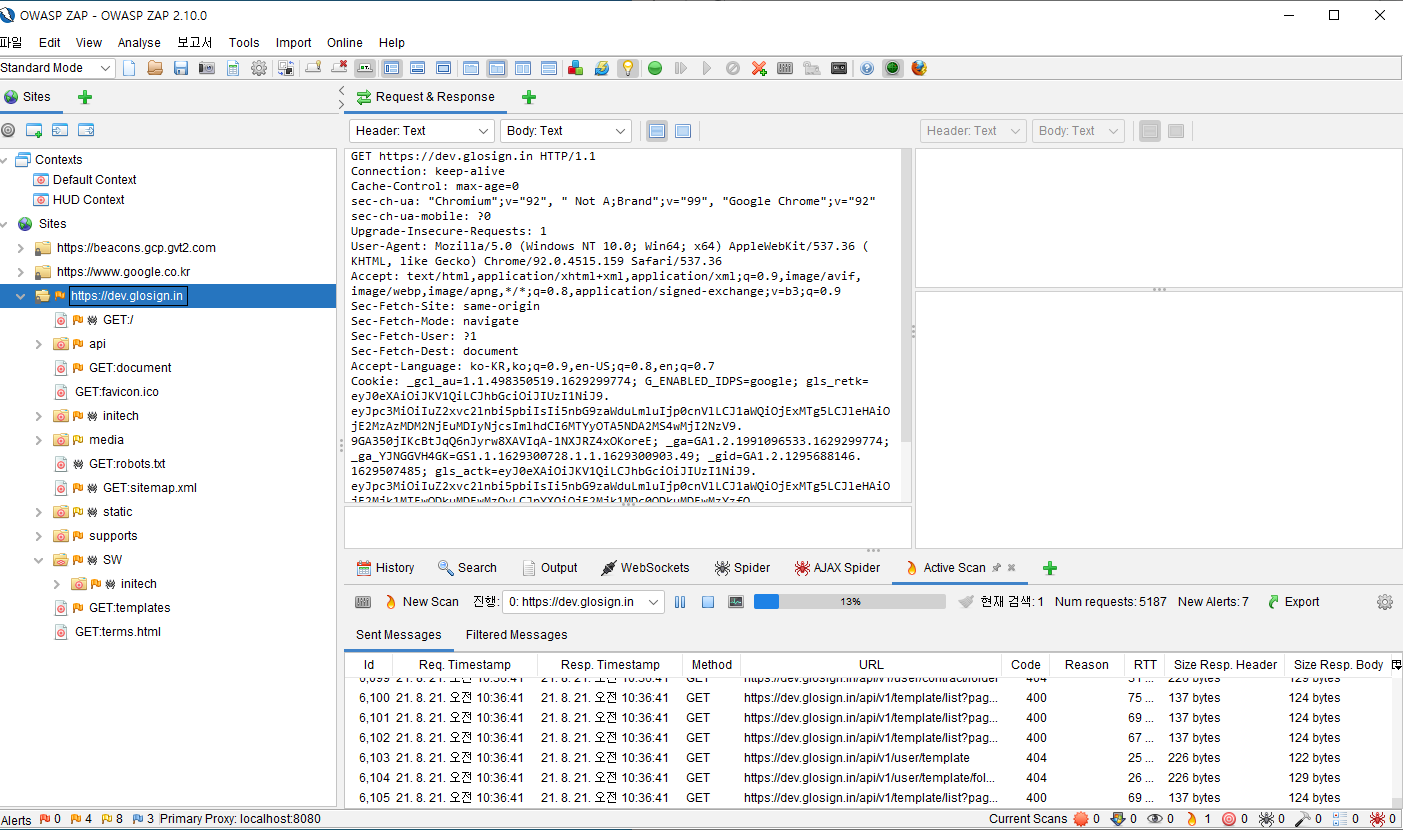Expand the static folder node
The width and height of the screenshot is (1403, 830).
click(39, 512)
